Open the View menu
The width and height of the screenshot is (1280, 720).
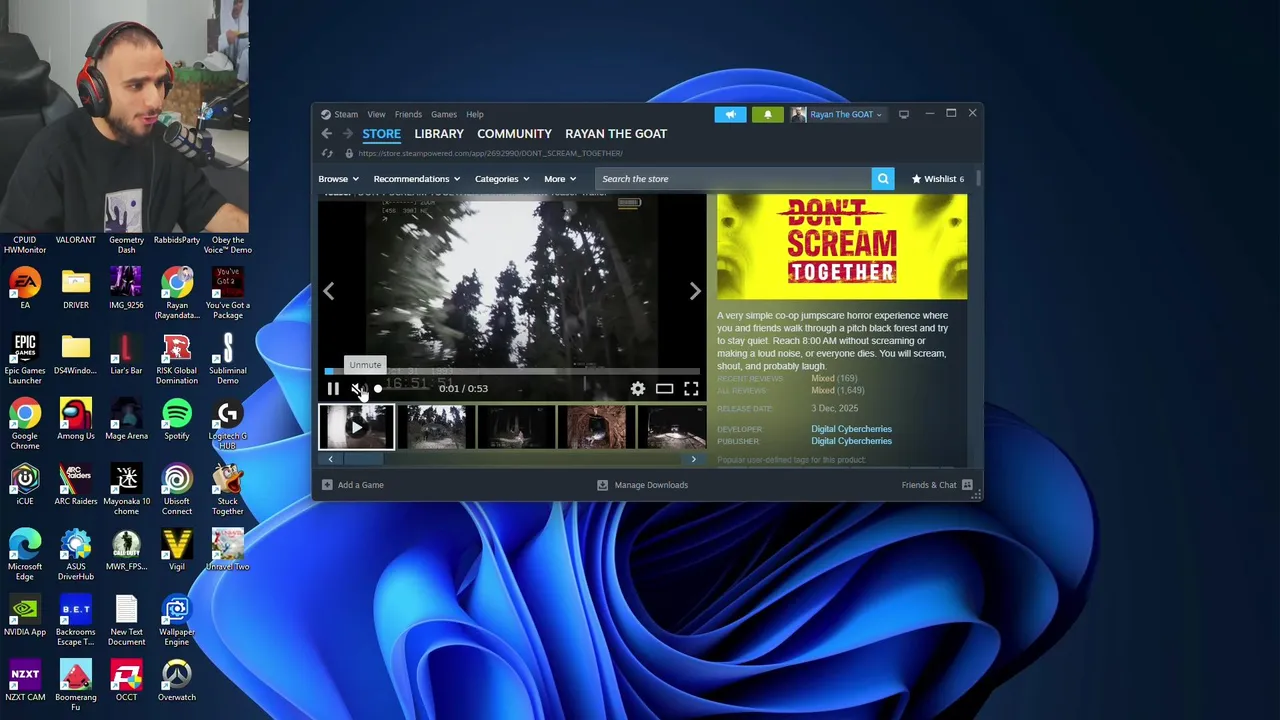376,114
